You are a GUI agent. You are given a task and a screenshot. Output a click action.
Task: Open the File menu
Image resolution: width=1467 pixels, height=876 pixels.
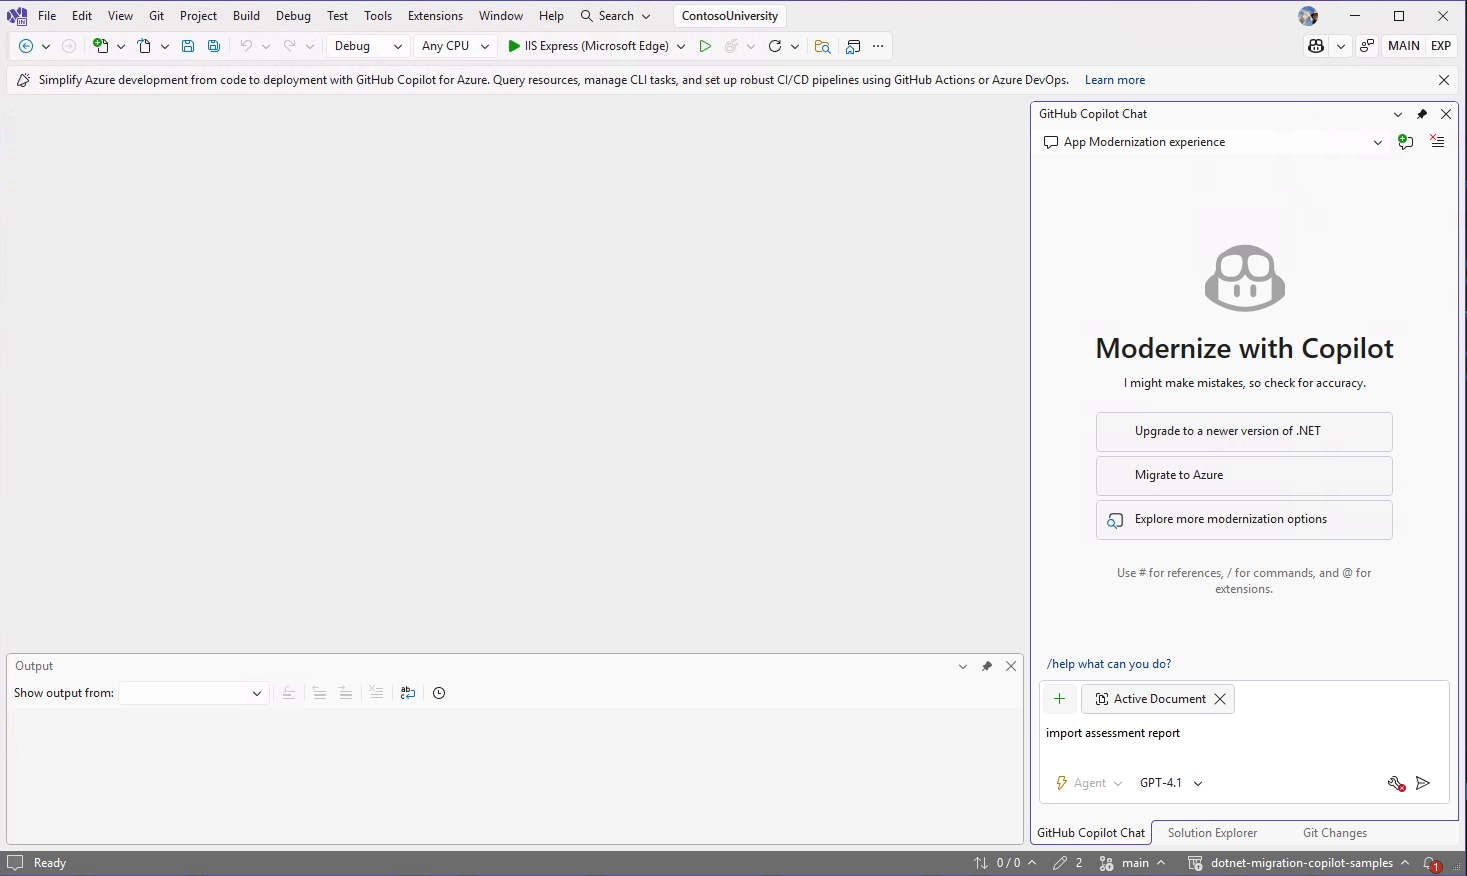pos(47,16)
